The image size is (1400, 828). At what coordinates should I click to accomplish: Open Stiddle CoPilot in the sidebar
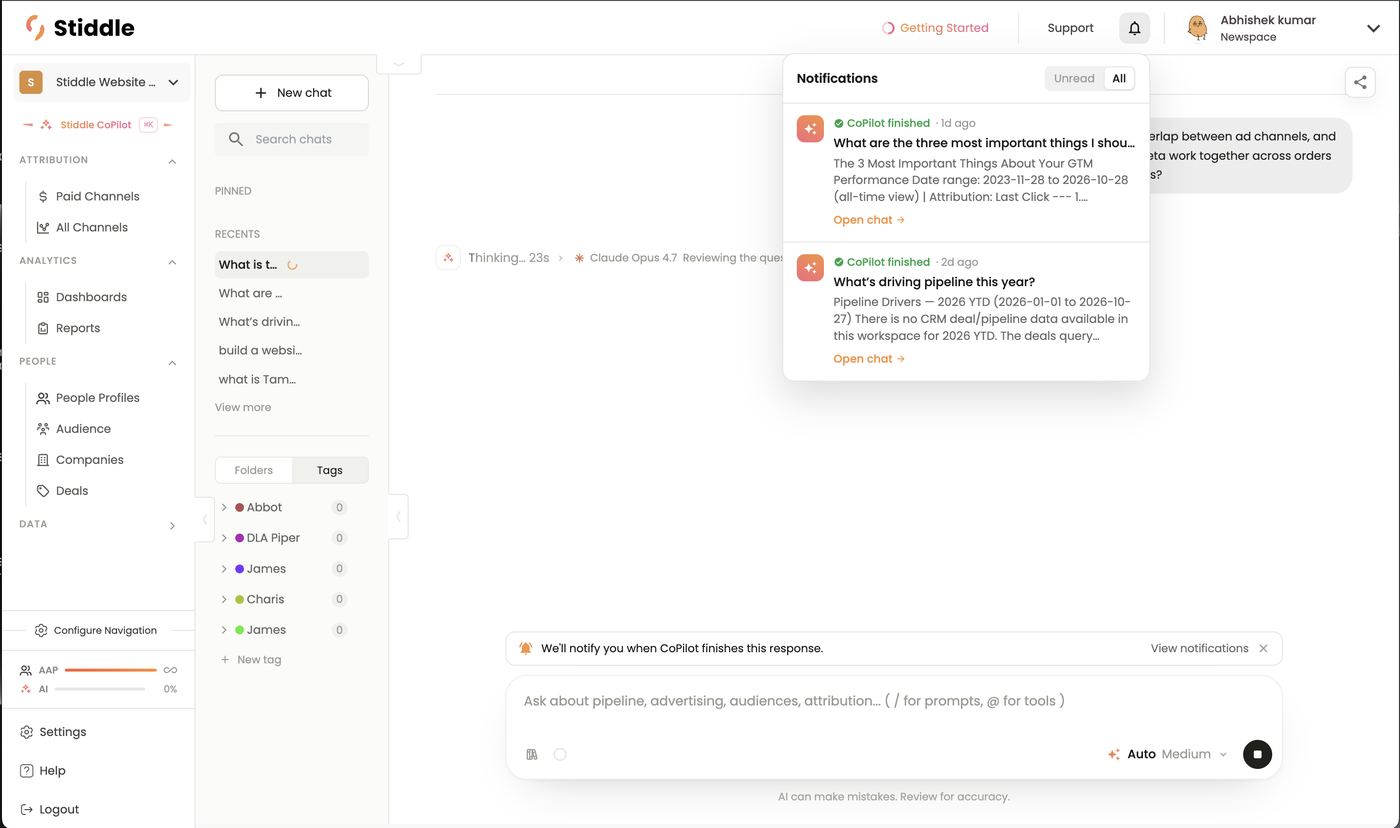click(97, 125)
